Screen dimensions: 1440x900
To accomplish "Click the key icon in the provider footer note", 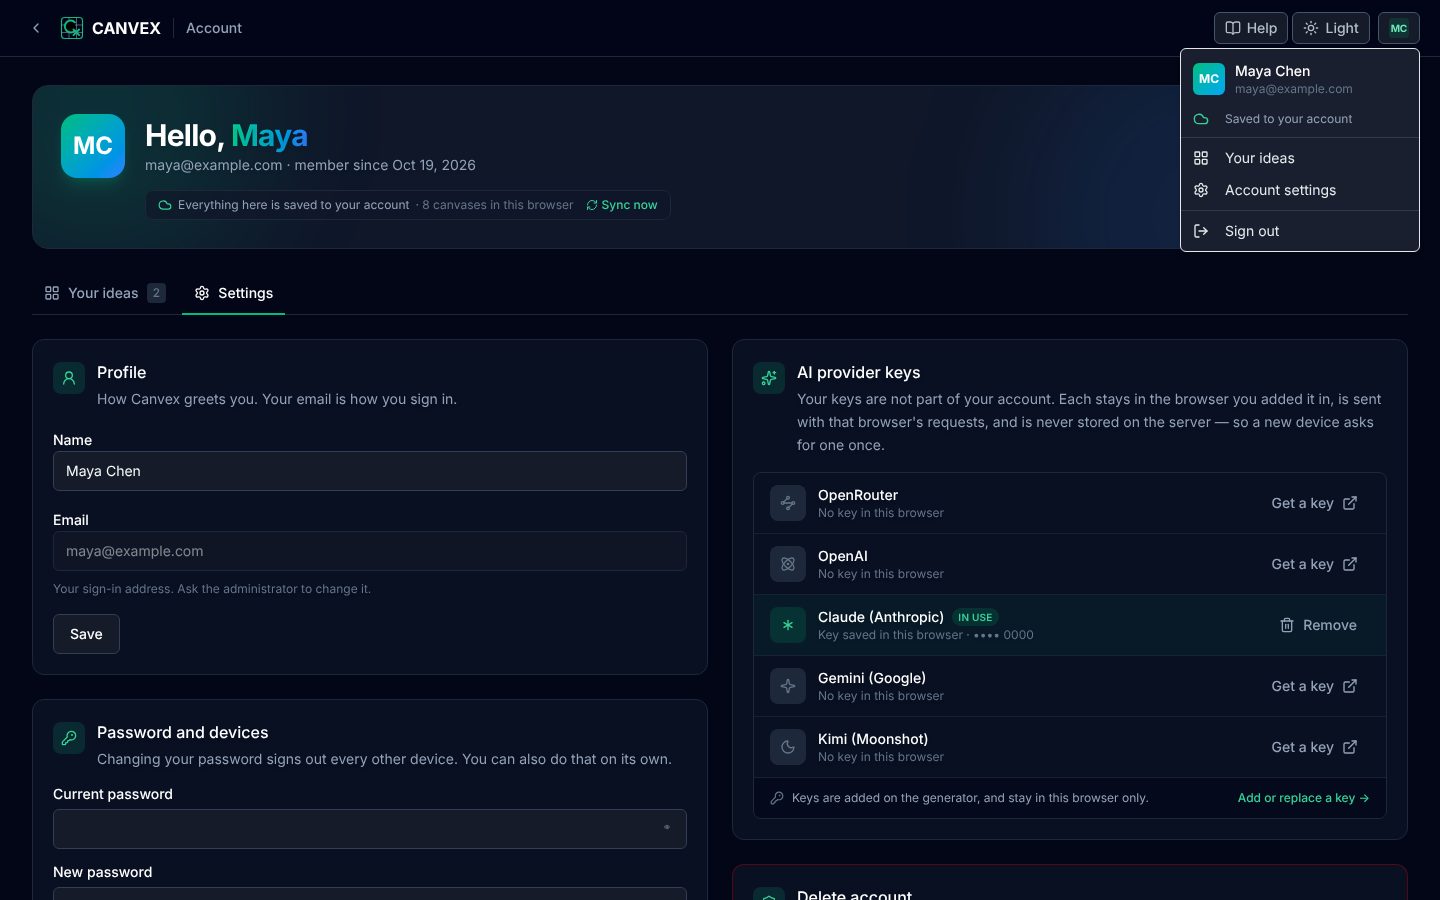I will (x=777, y=798).
